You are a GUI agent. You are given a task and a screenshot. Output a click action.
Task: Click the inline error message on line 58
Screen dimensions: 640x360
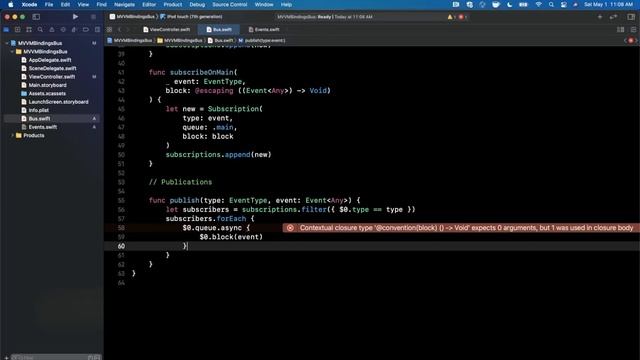[466, 228]
